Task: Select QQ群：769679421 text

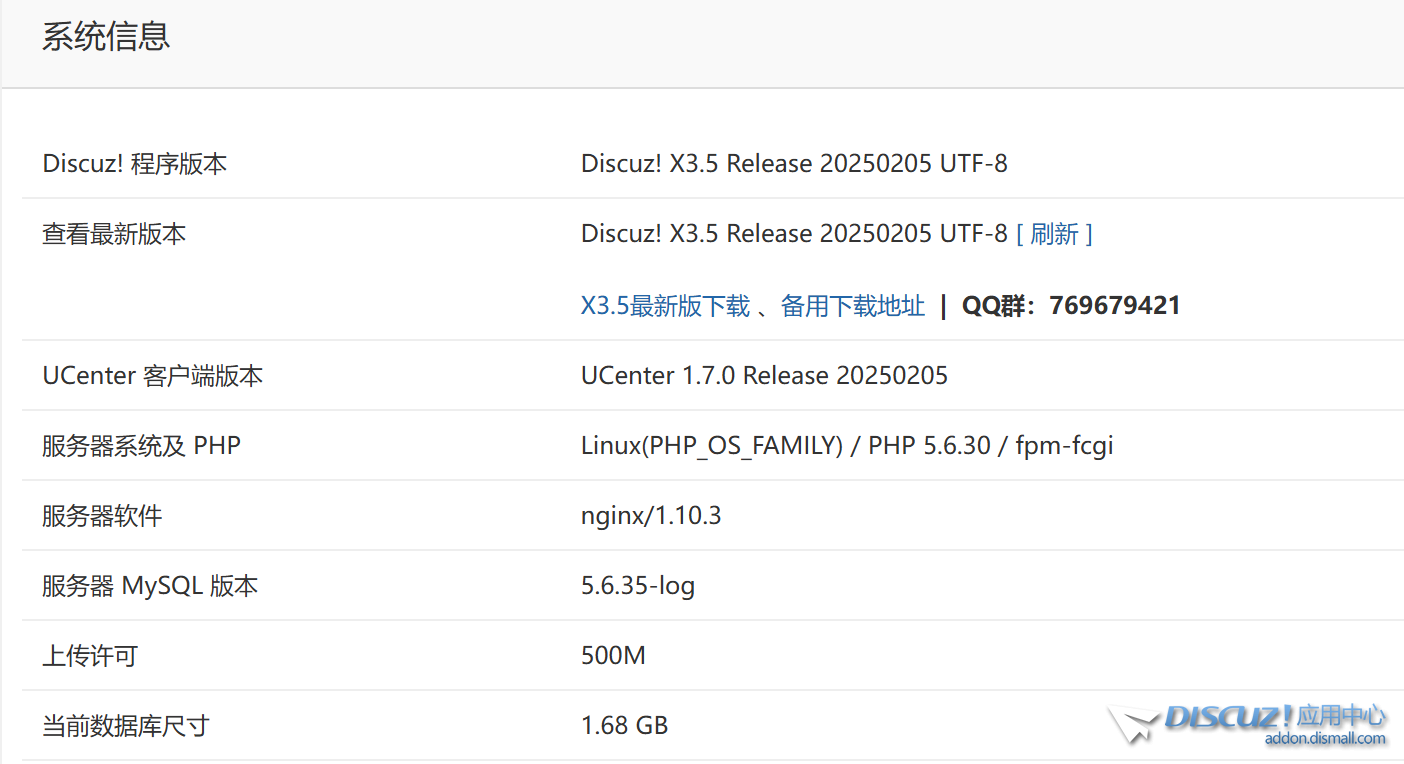Action: tap(1071, 306)
